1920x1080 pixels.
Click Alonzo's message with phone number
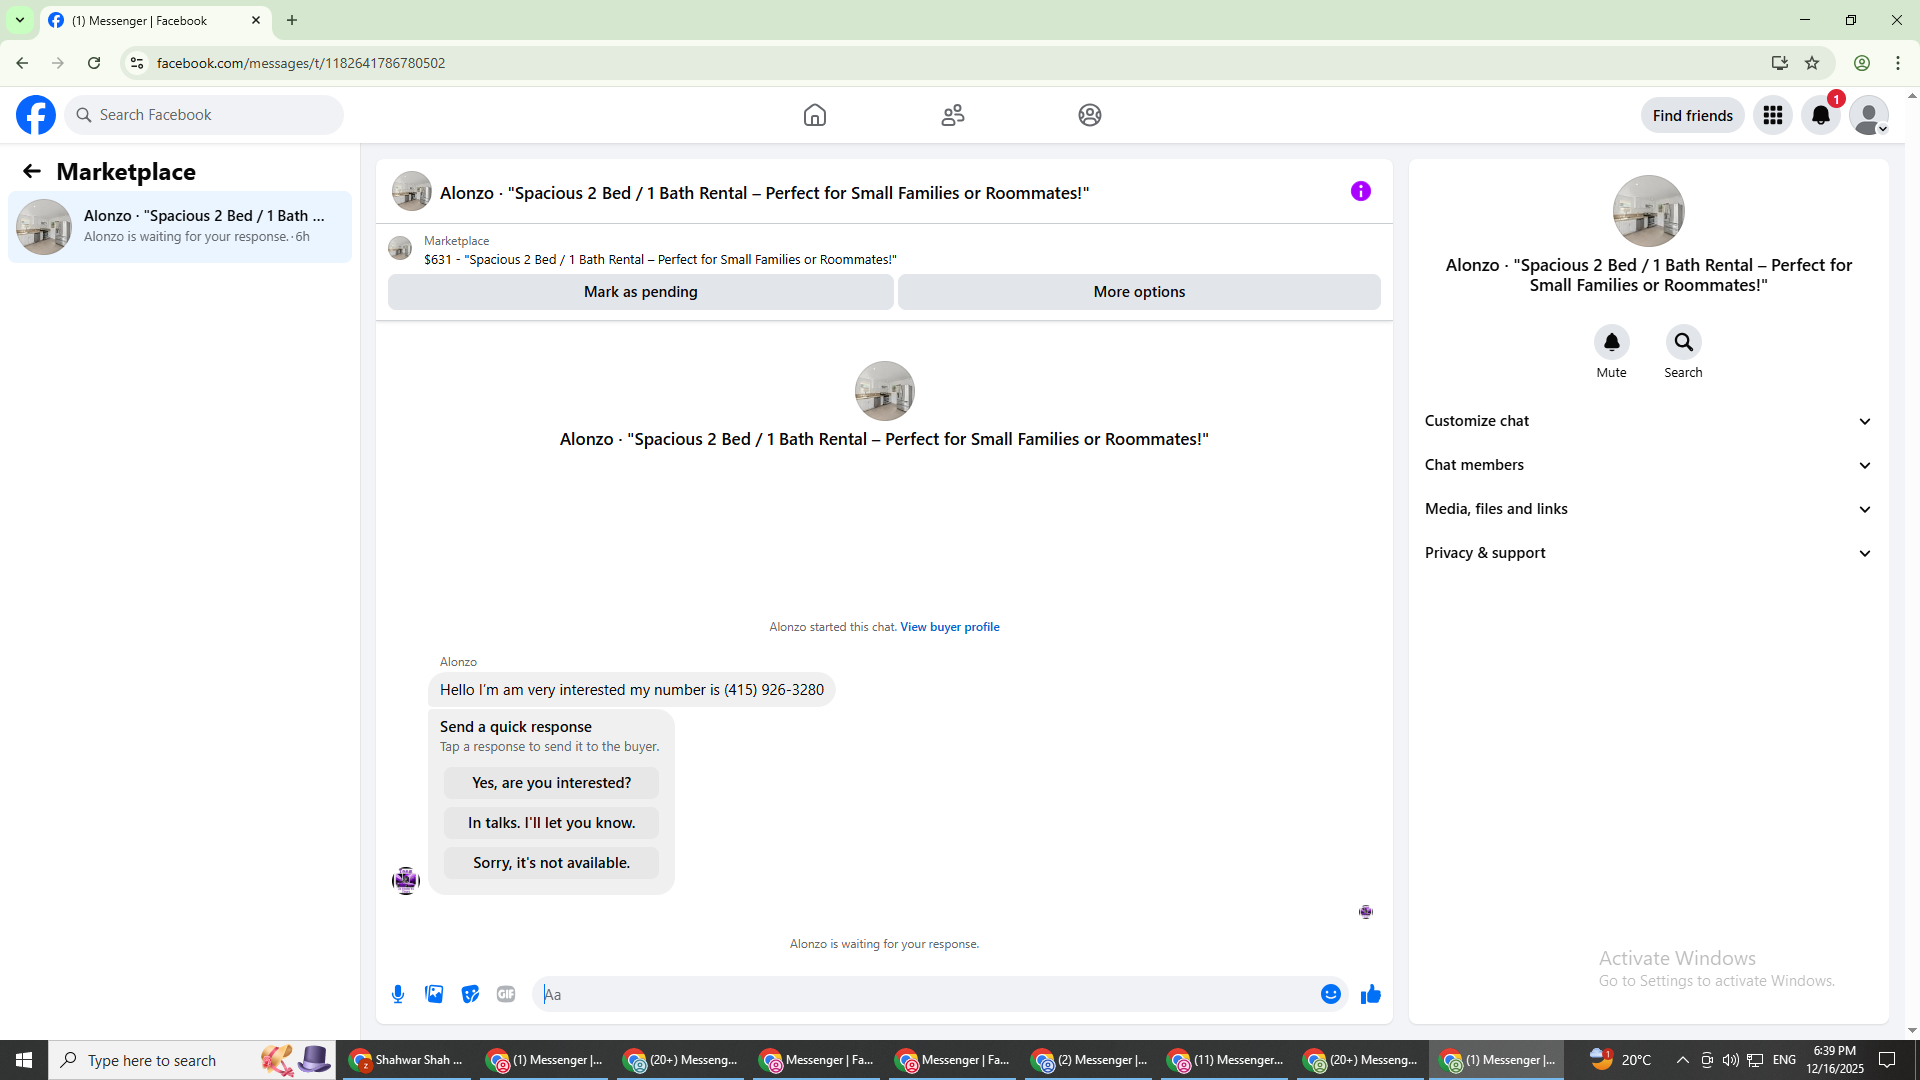point(632,690)
